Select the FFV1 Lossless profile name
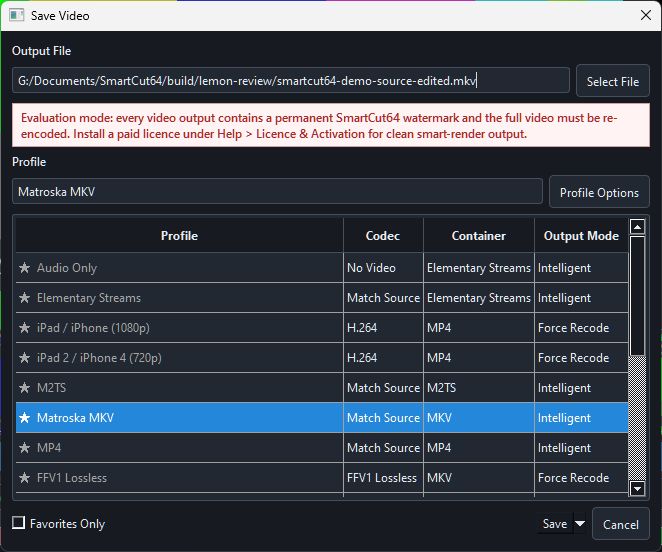 (72, 478)
